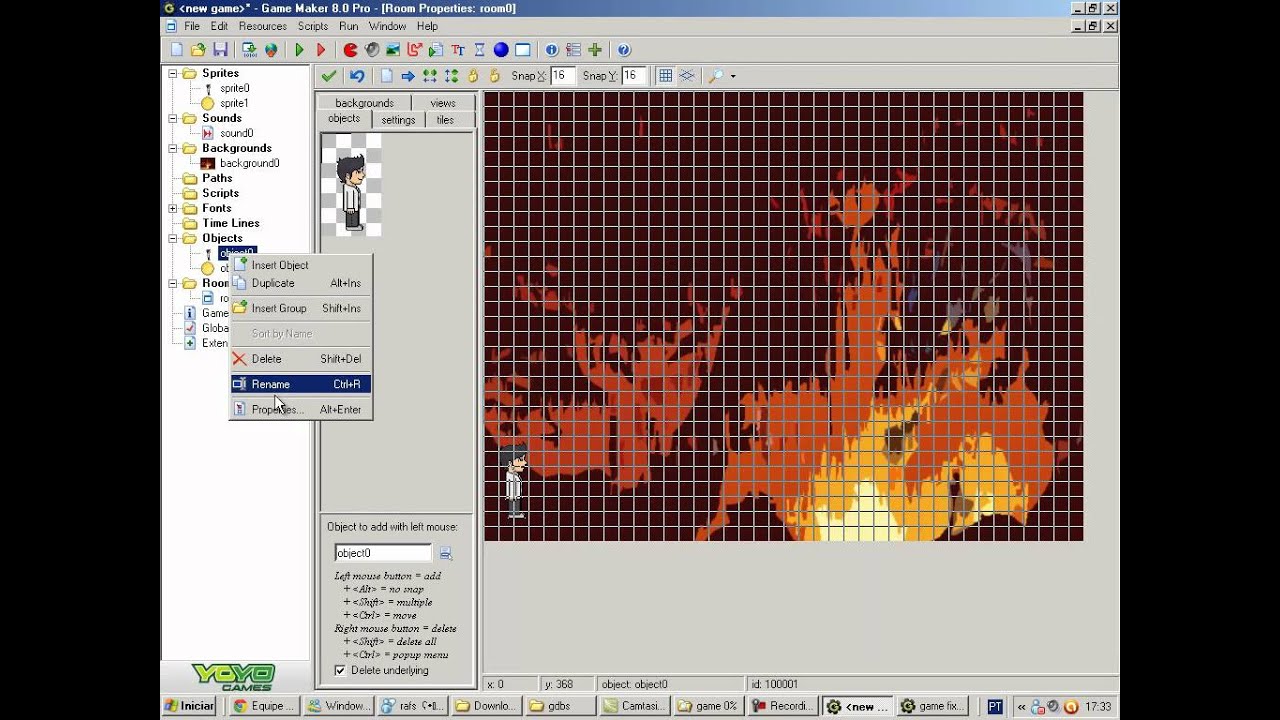The width and height of the screenshot is (1280, 720).
Task: Switch to the settings tab
Action: pyautogui.click(x=398, y=120)
